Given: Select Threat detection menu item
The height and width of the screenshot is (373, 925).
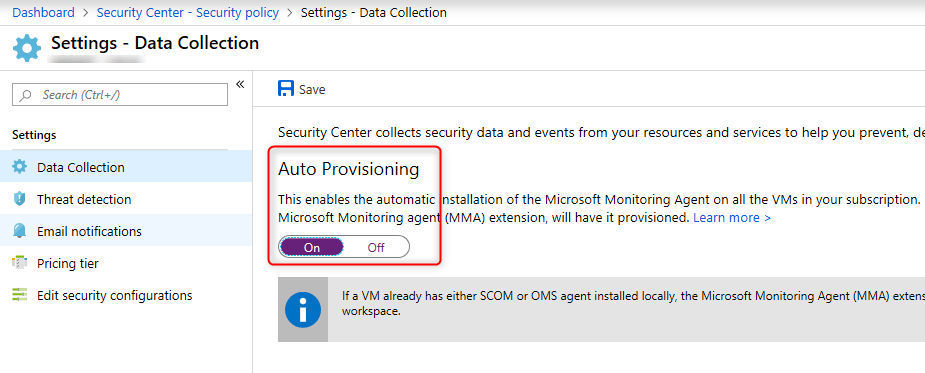Looking at the screenshot, I should [x=126, y=199].
